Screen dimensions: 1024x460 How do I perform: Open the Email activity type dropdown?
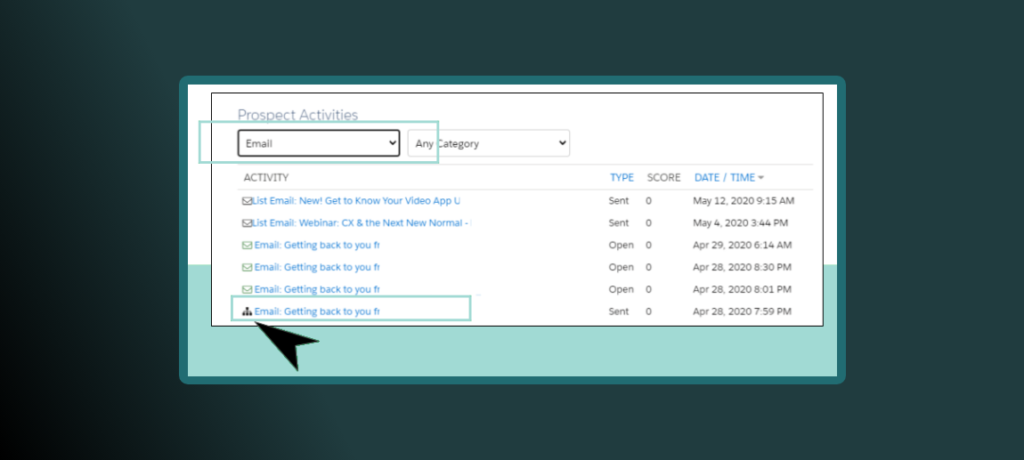tap(318, 143)
